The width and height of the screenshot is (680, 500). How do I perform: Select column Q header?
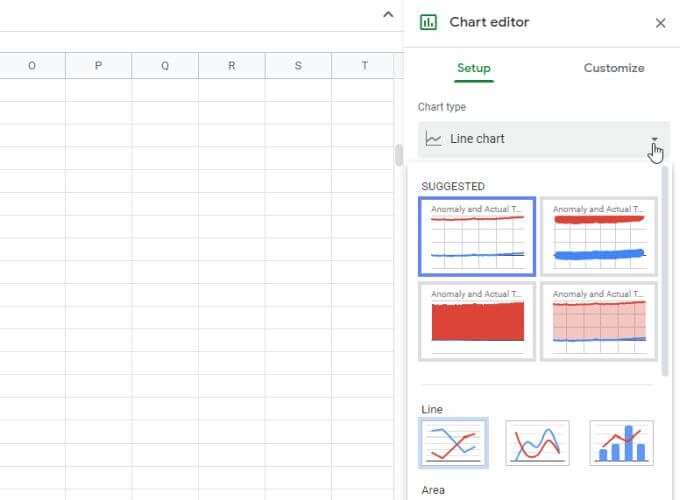point(165,66)
